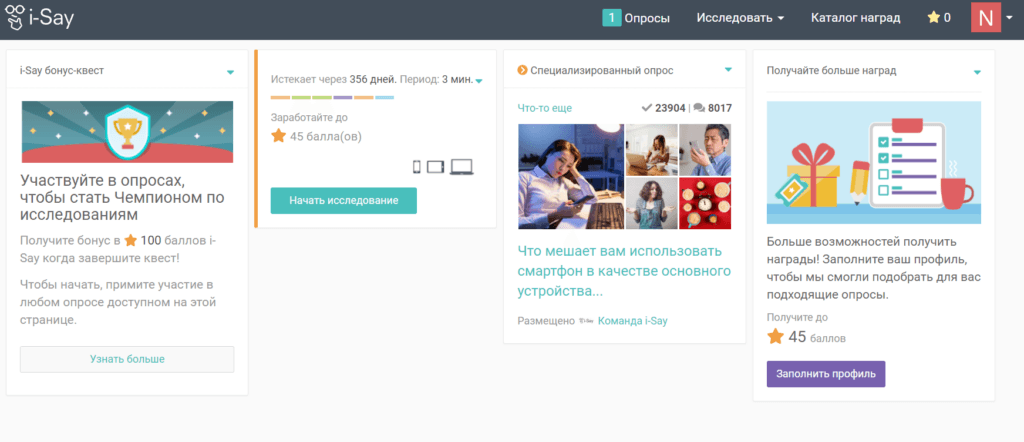Click the tablet device icon
1024x442 pixels.
436,167
